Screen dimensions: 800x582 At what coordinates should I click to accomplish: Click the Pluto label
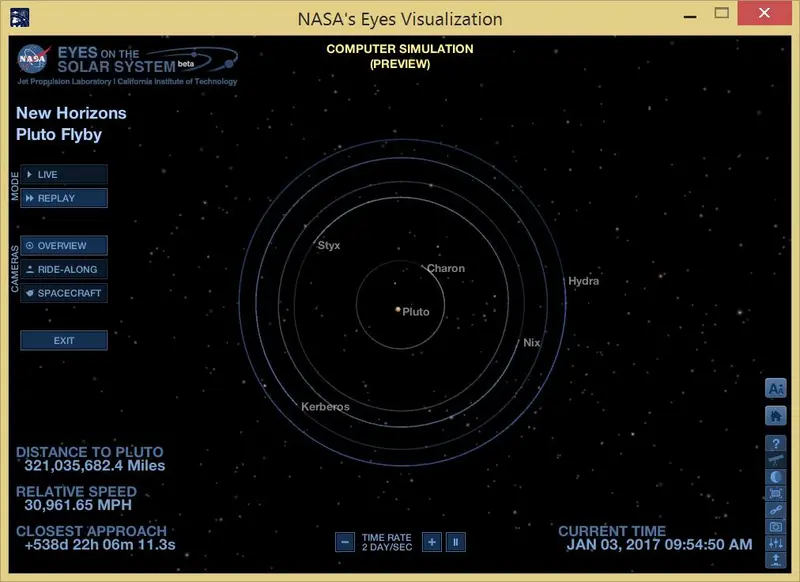tap(415, 312)
